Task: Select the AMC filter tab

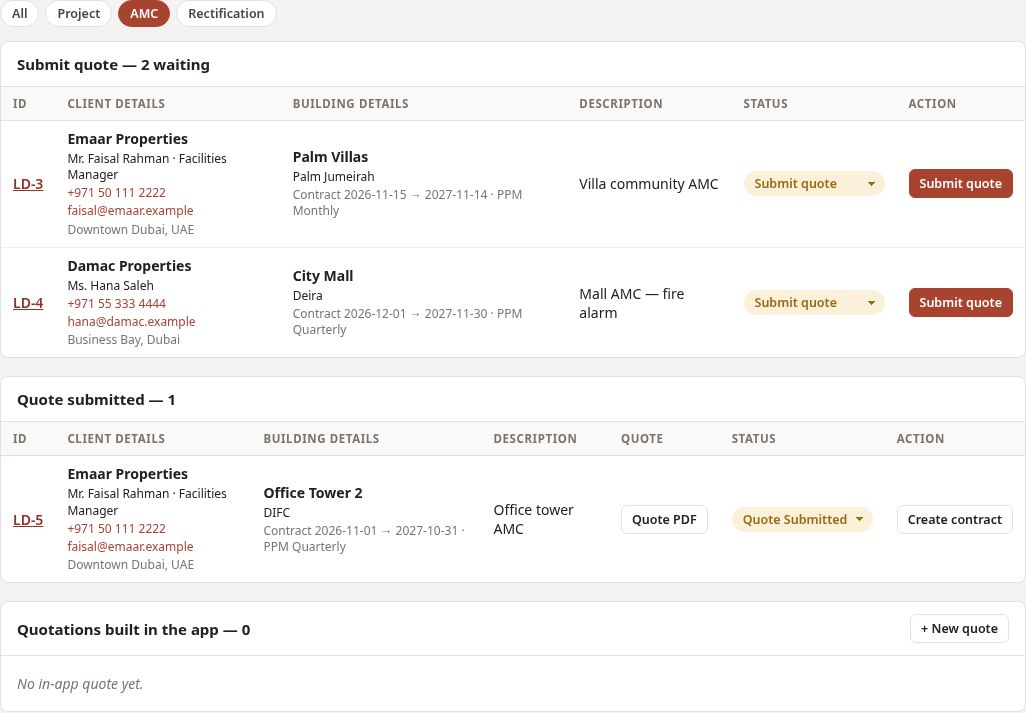Action: (x=144, y=13)
